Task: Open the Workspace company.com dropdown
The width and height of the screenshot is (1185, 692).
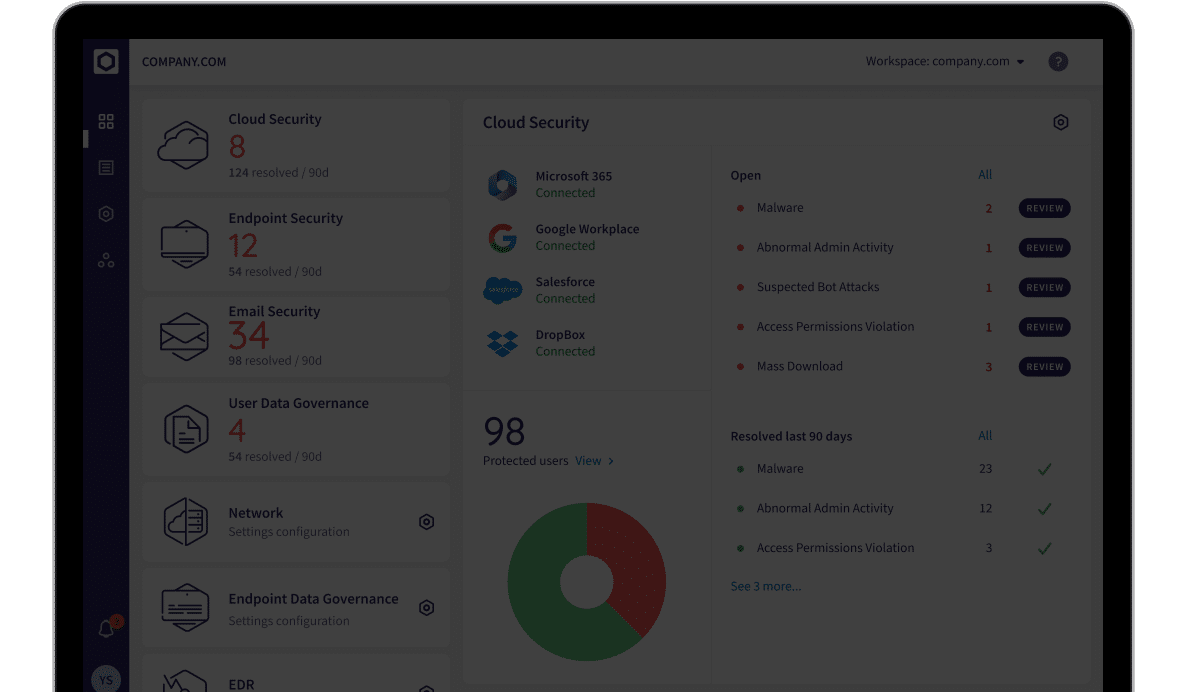Action: pos(945,61)
